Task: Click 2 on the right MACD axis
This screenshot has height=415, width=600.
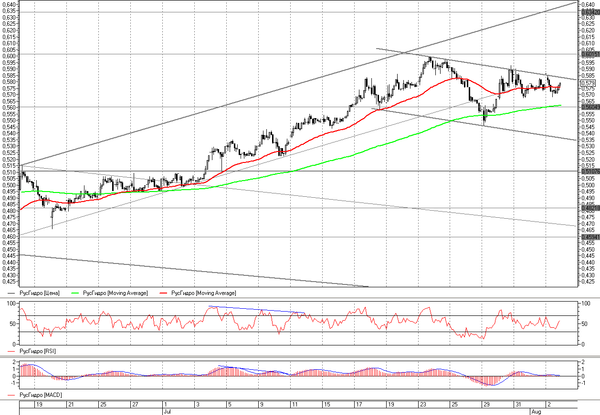Action: (x=583, y=362)
